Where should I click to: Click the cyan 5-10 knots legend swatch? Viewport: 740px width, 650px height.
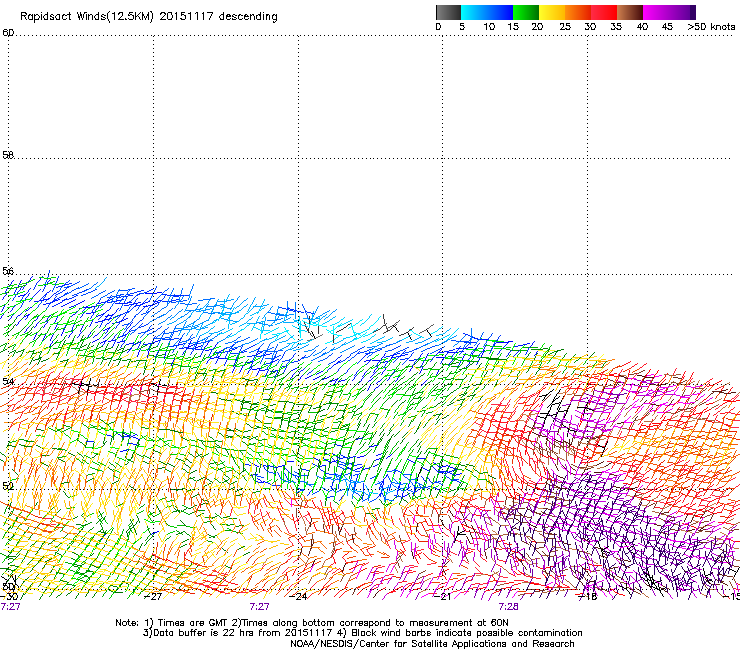(x=474, y=12)
